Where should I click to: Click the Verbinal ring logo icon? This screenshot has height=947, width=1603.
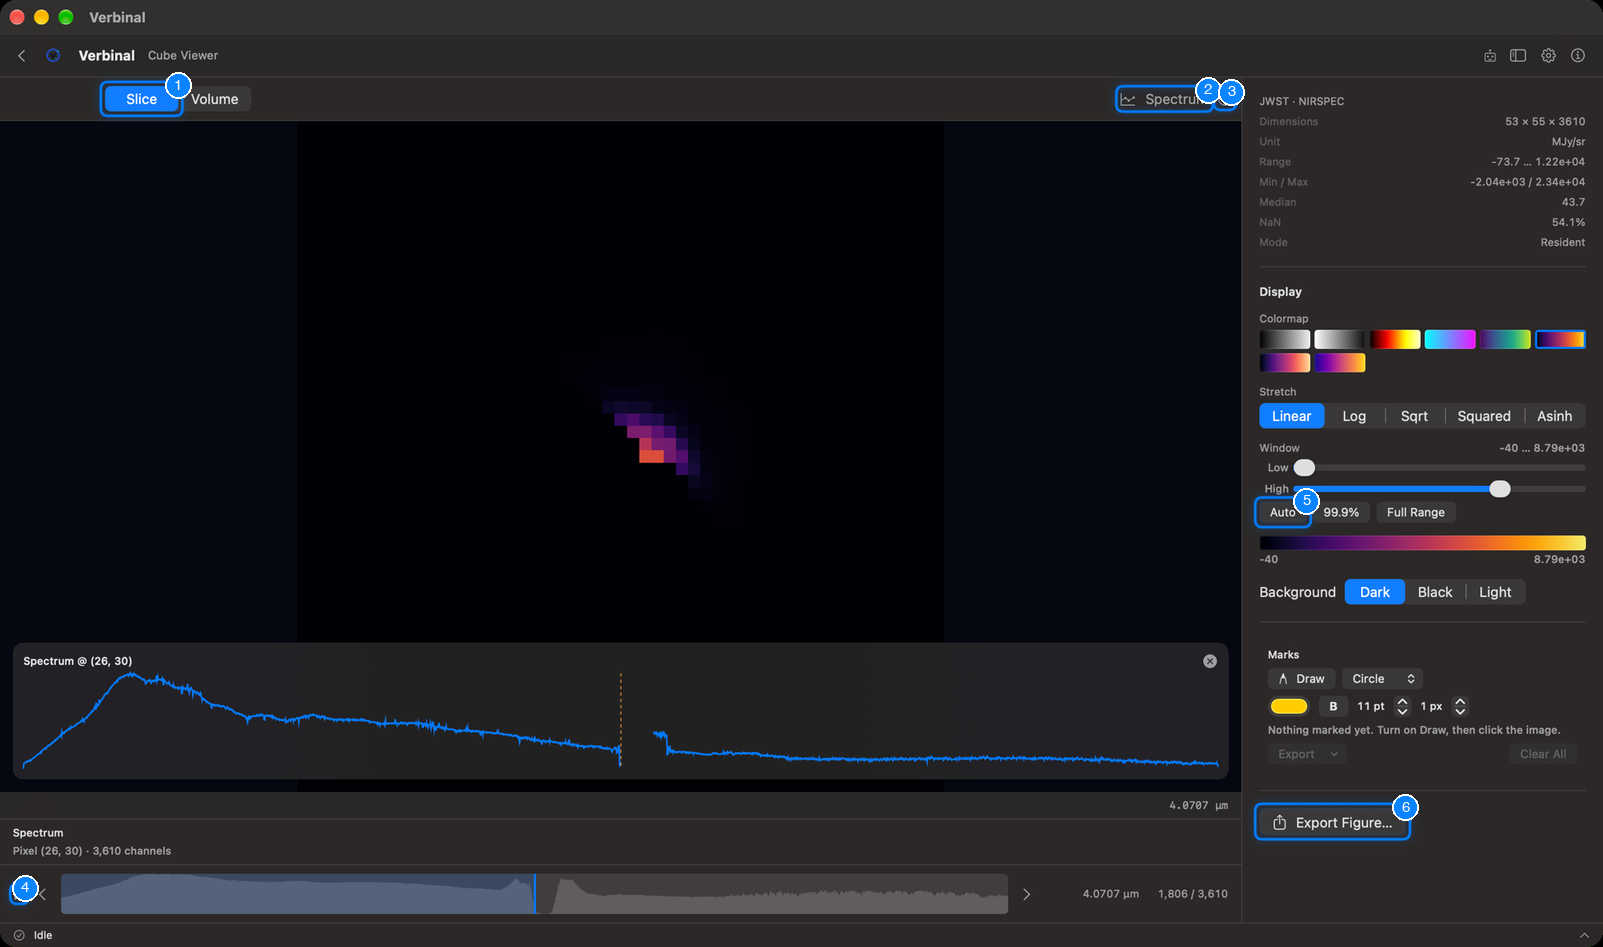tap(53, 56)
